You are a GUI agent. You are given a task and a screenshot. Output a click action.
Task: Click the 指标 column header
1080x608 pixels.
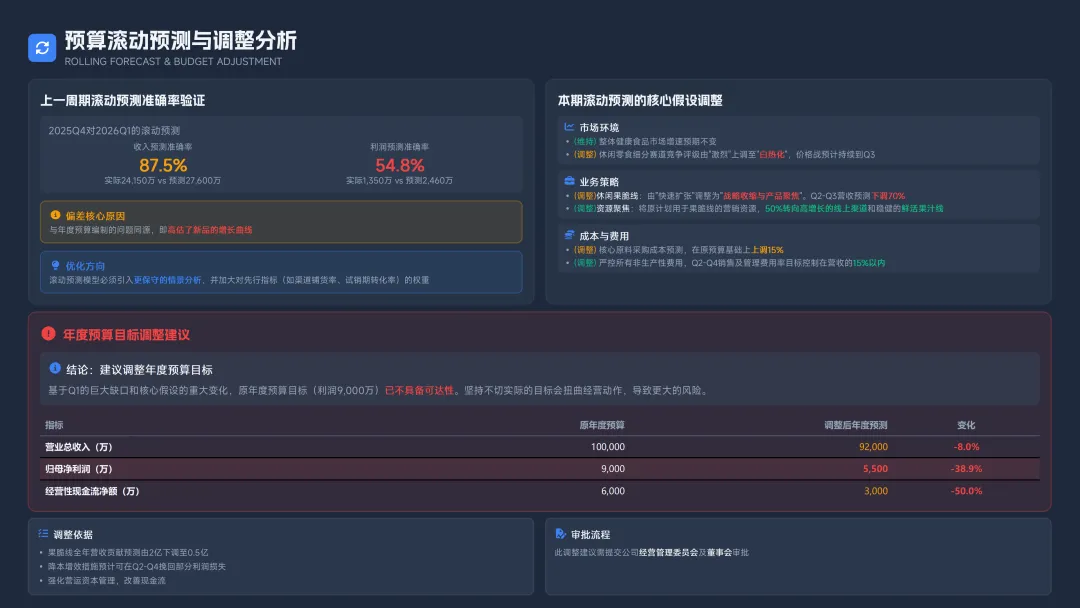tap(54, 426)
